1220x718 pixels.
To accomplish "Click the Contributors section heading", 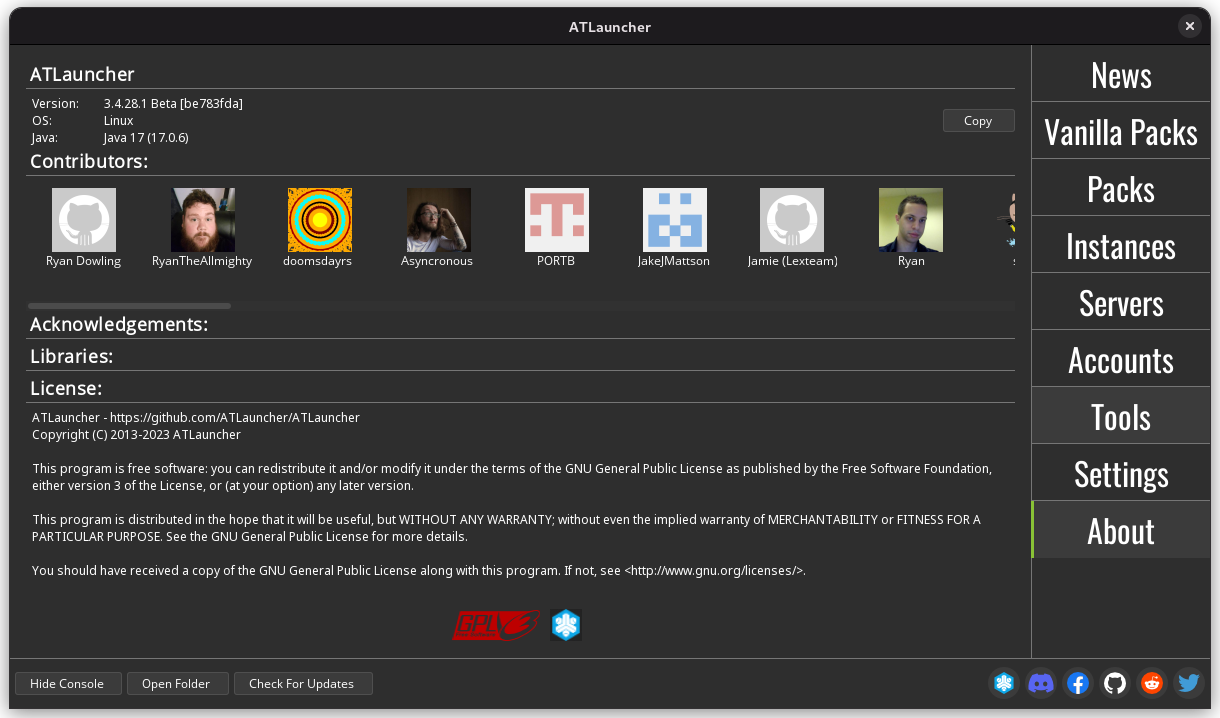I will [x=89, y=161].
